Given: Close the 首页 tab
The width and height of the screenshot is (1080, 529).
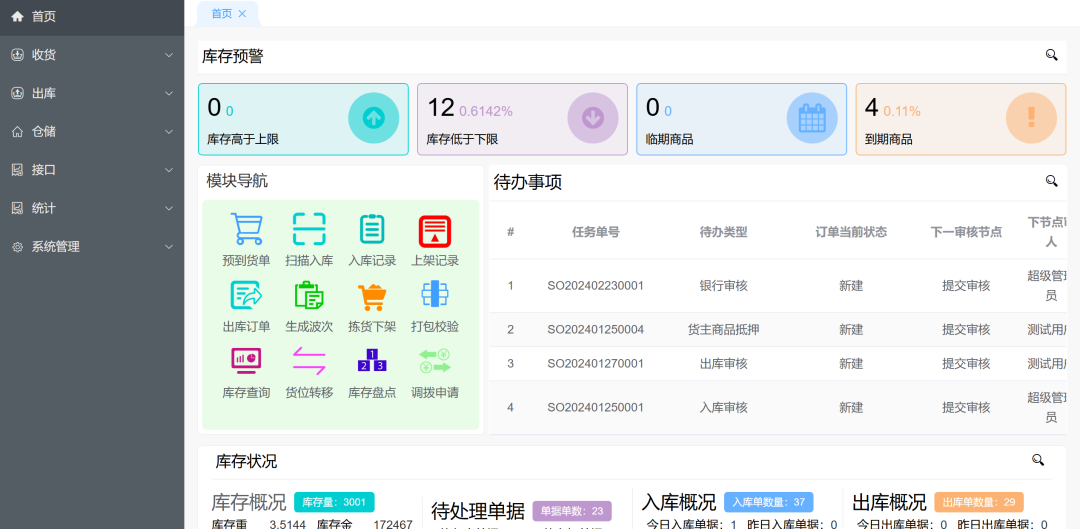Looking at the screenshot, I should coord(242,14).
